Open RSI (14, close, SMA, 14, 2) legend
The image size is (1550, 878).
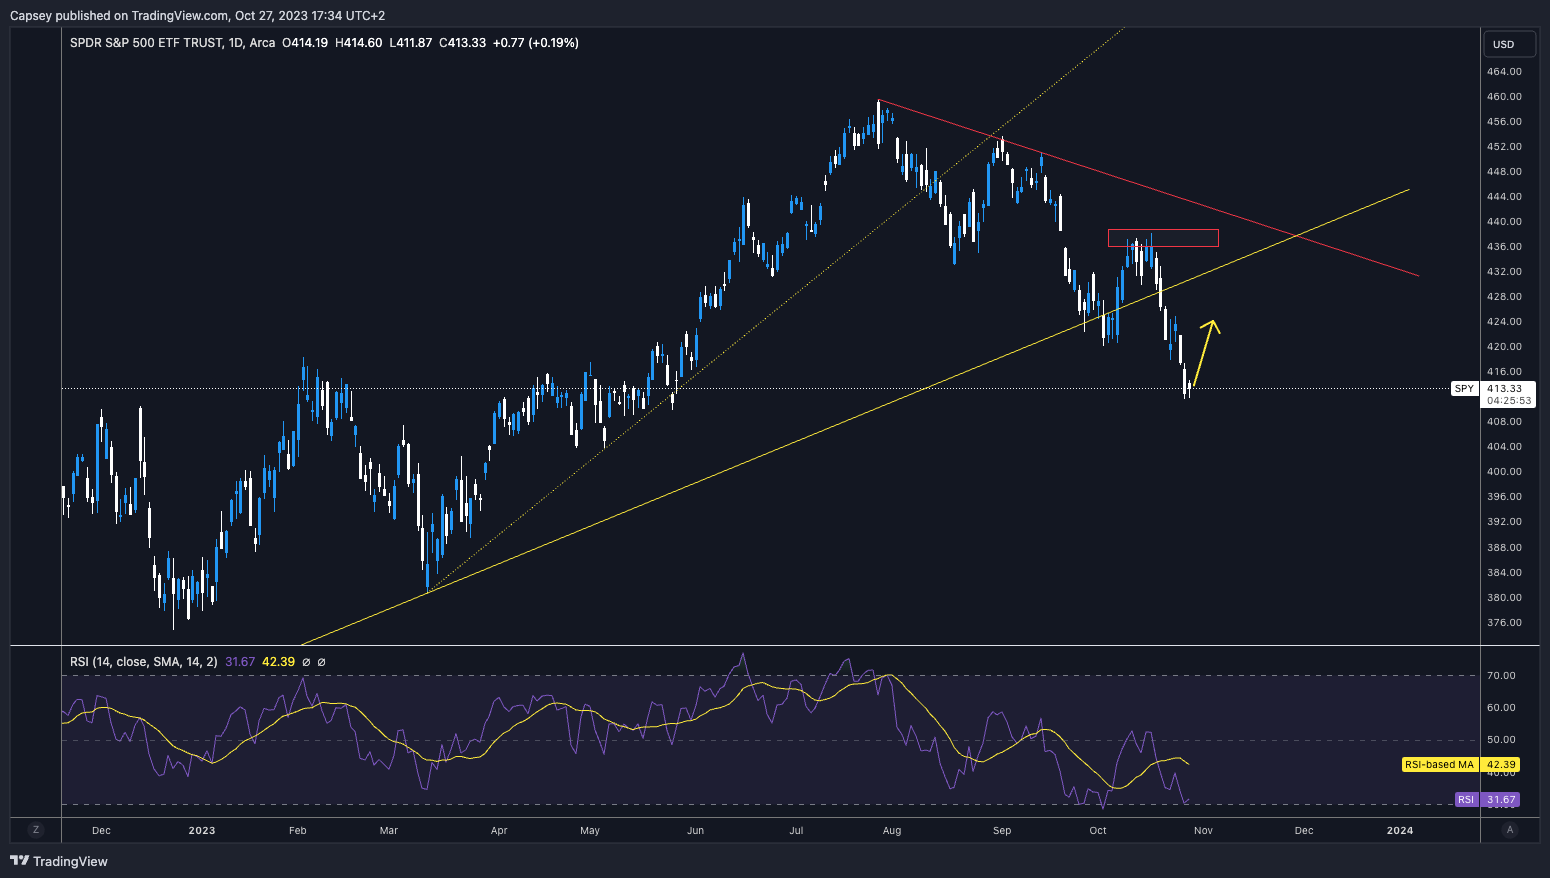144,662
